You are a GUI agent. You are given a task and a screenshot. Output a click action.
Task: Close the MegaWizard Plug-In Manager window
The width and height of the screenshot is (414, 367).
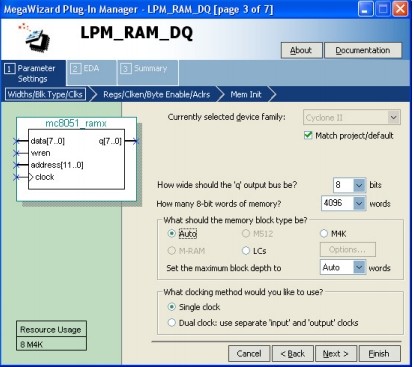[400, 9]
